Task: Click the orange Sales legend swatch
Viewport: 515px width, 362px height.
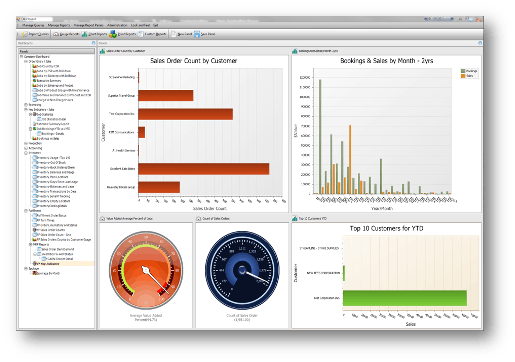Action: pyautogui.click(x=463, y=76)
